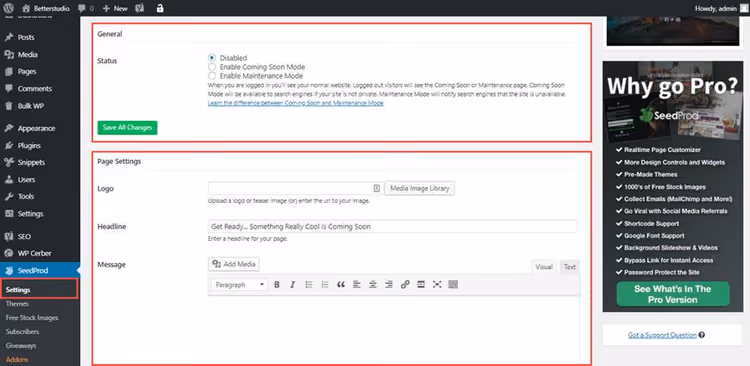The height and width of the screenshot is (366, 750).
Task: Click the Add Media button
Action: [x=234, y=264]
